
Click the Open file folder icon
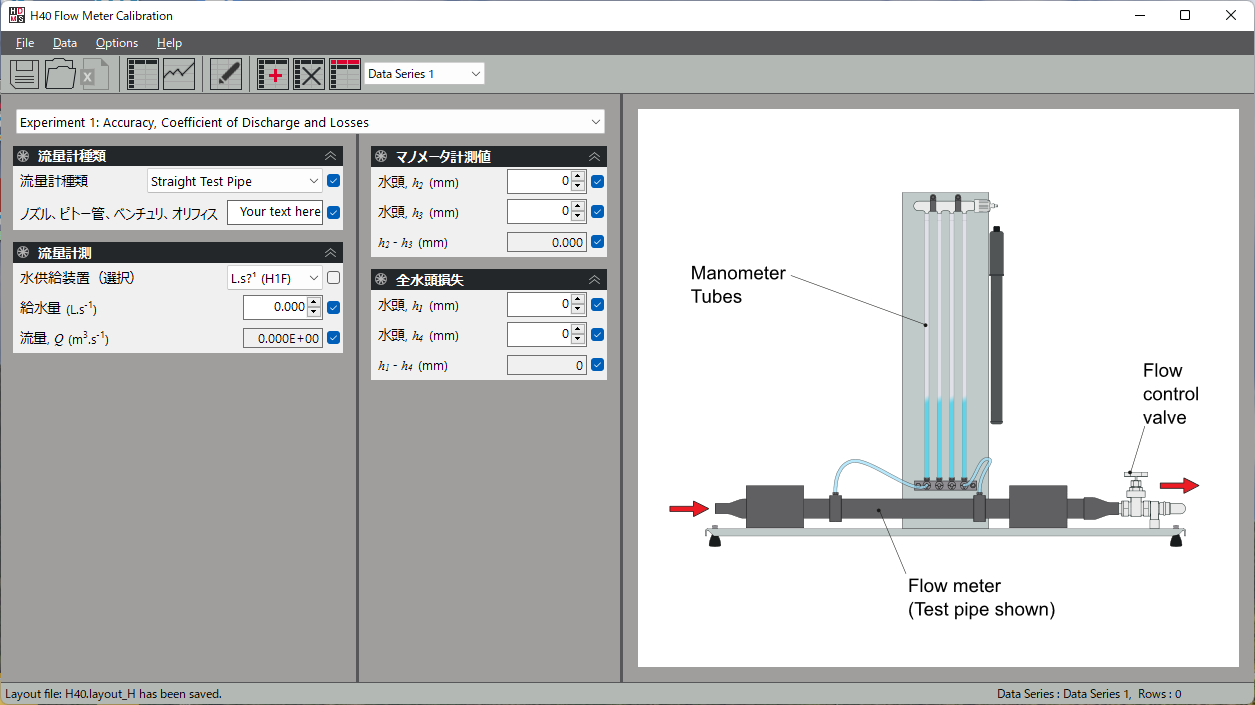pos(60,74)
